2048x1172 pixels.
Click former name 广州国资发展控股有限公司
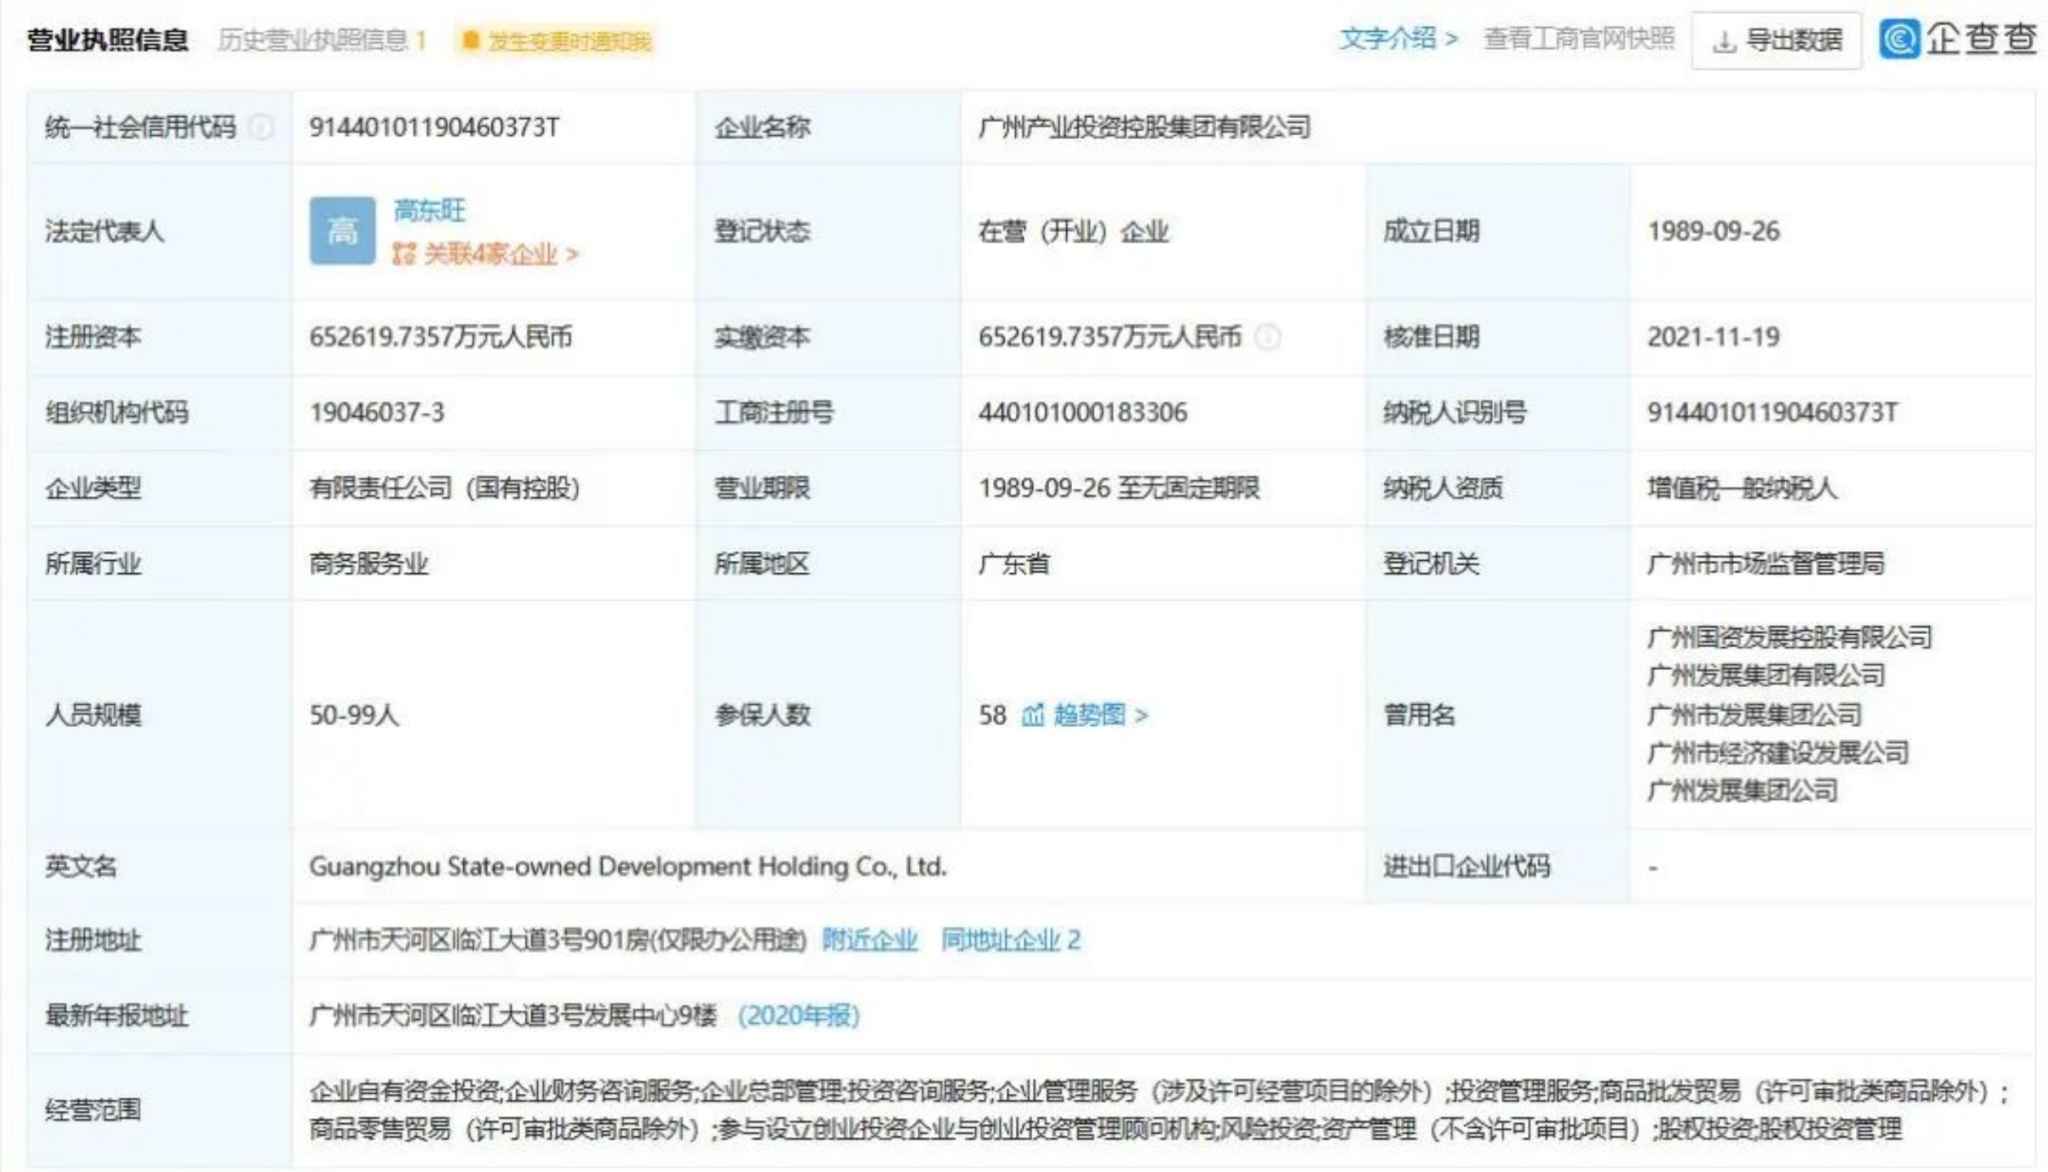tap(1789, 637)
